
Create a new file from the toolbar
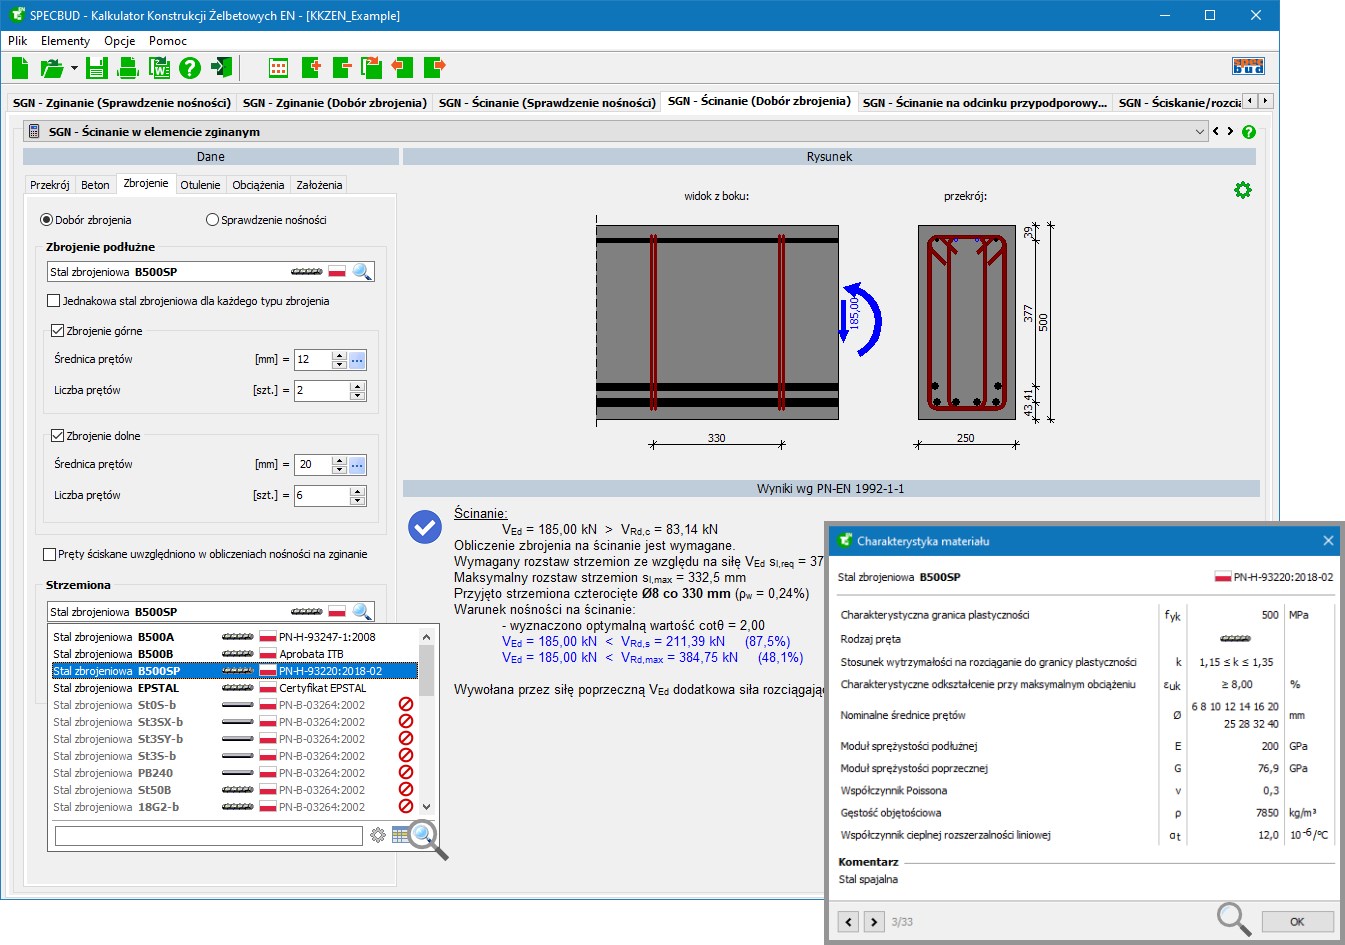point(20,68)
